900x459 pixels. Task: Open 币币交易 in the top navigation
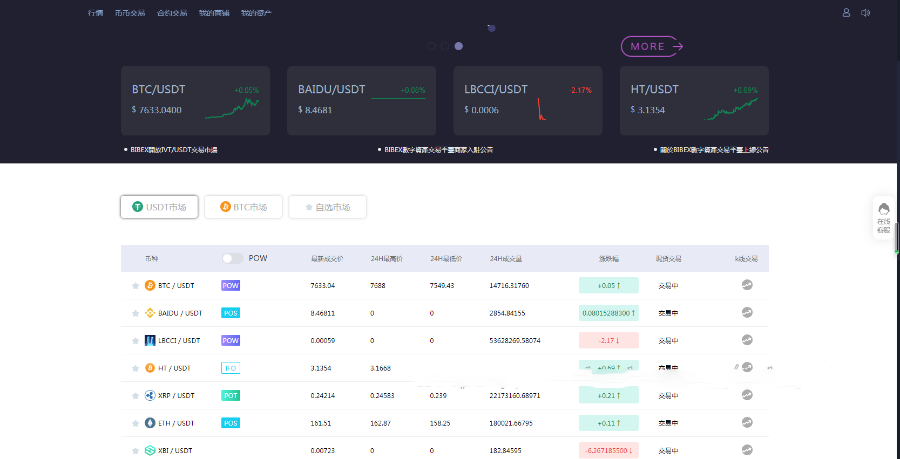(130, 13)
